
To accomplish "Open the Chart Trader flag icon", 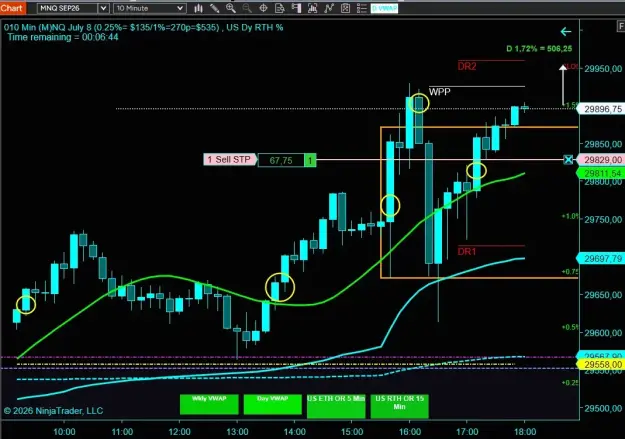I will (296, 8).
